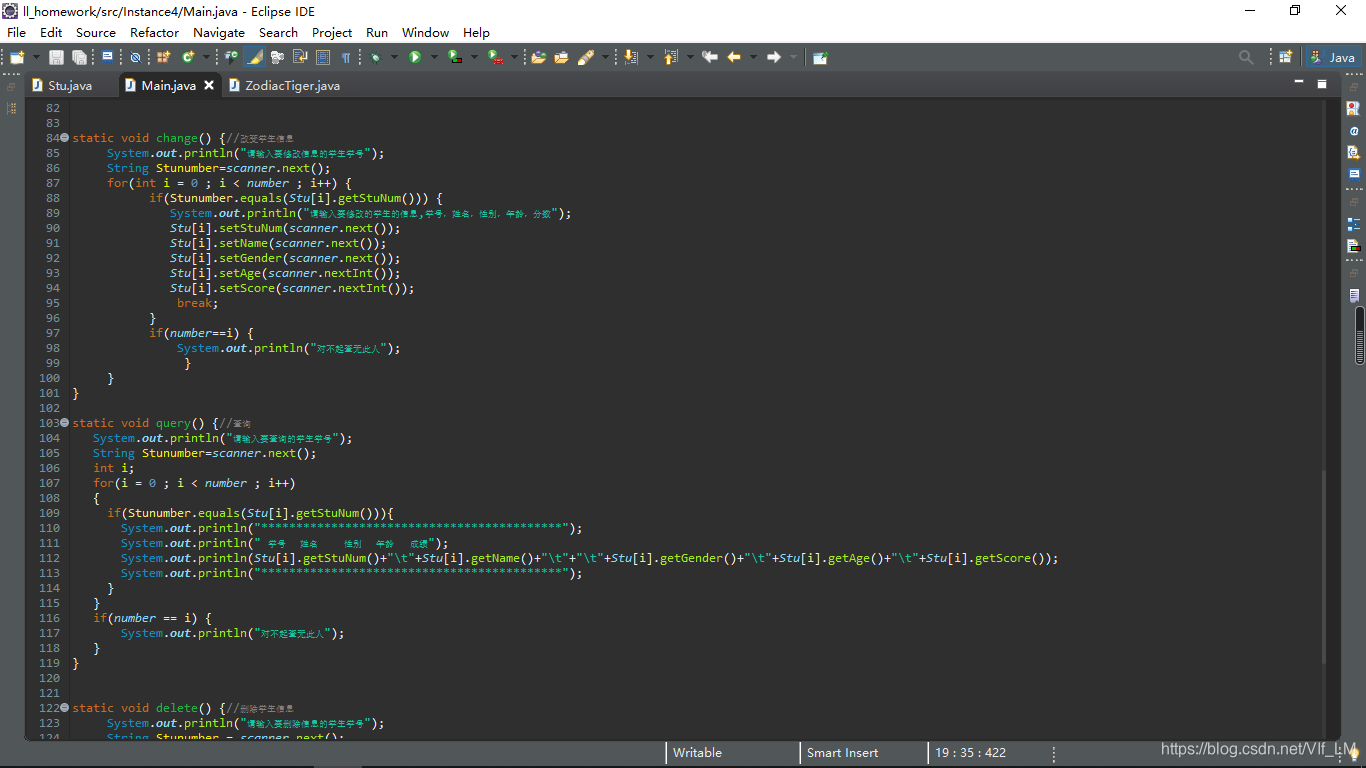Collapse the query() method at line 103
The height and width of the screenshot is (768, 1366).
64,423
